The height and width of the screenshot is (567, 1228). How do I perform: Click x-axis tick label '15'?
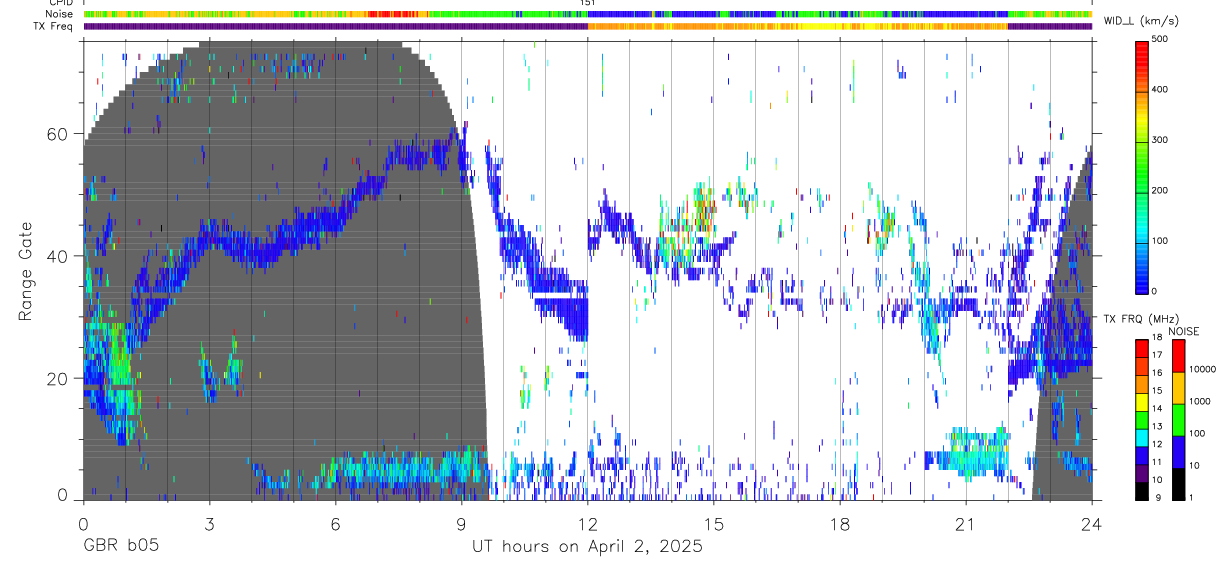(714, 524)
